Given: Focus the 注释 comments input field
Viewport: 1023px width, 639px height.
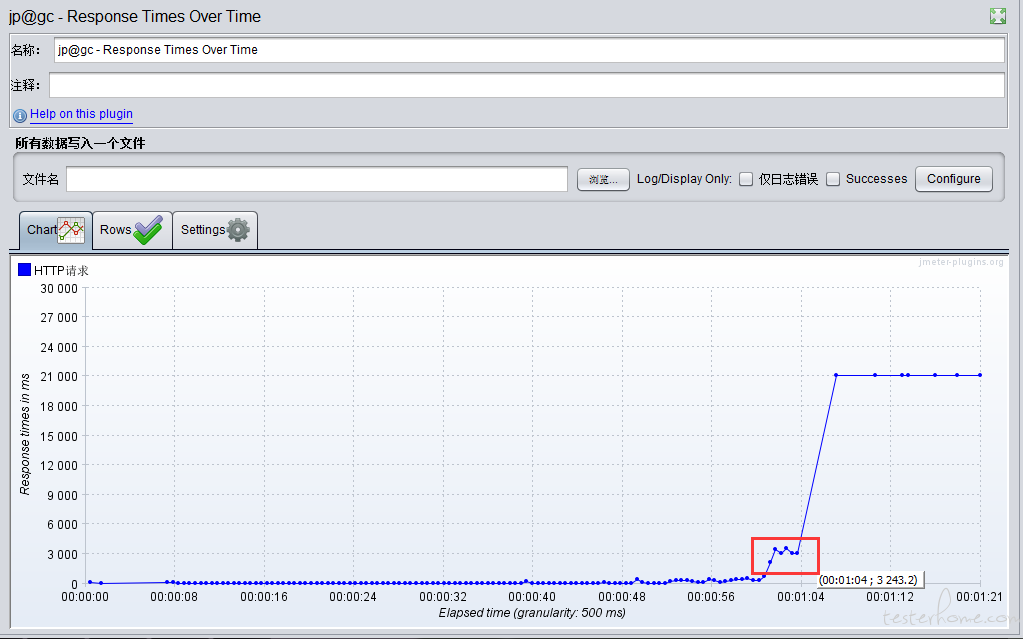Looking at the screenshot, I should tap(526, 85).
